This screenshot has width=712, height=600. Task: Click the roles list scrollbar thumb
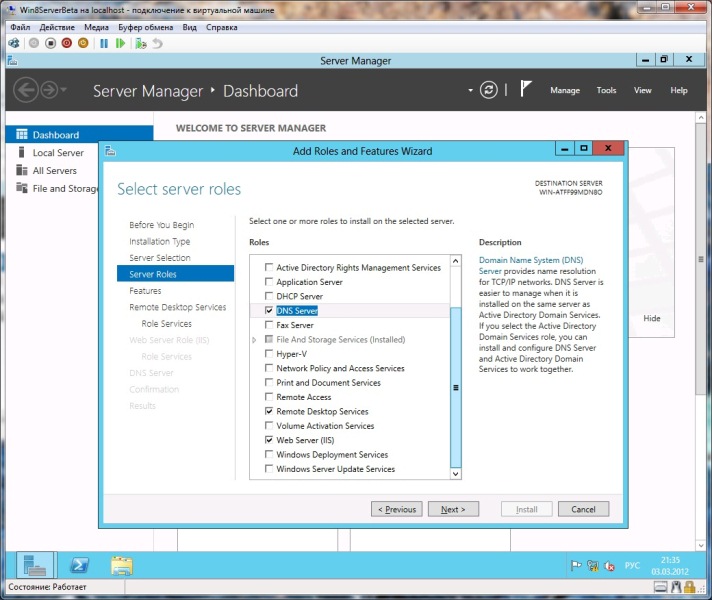(x=456, y=387)
